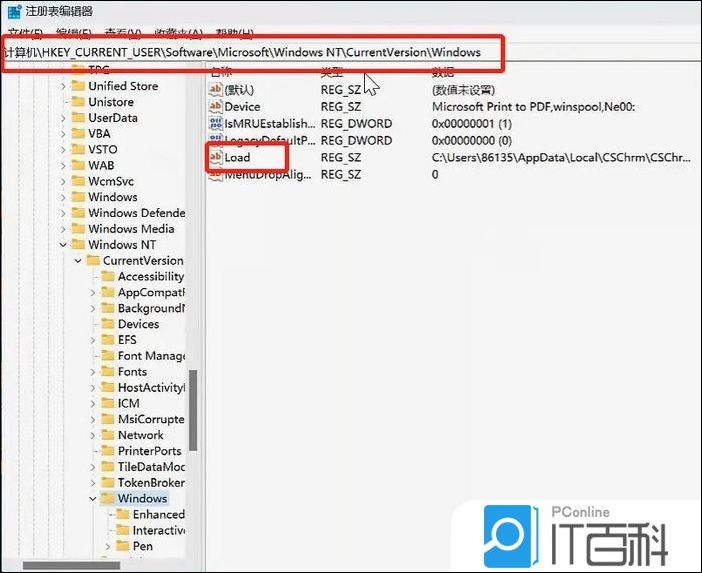Screen dimensions: 702x573
Task: Select the Background tree key
Action: pyautogui.click(x=151, y=308)
